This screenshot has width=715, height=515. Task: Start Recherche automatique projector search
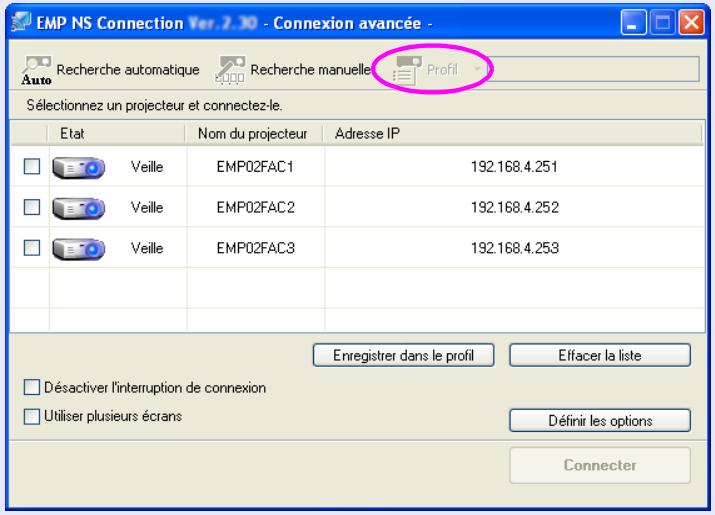pyautogui.click(x=111, y=70)
